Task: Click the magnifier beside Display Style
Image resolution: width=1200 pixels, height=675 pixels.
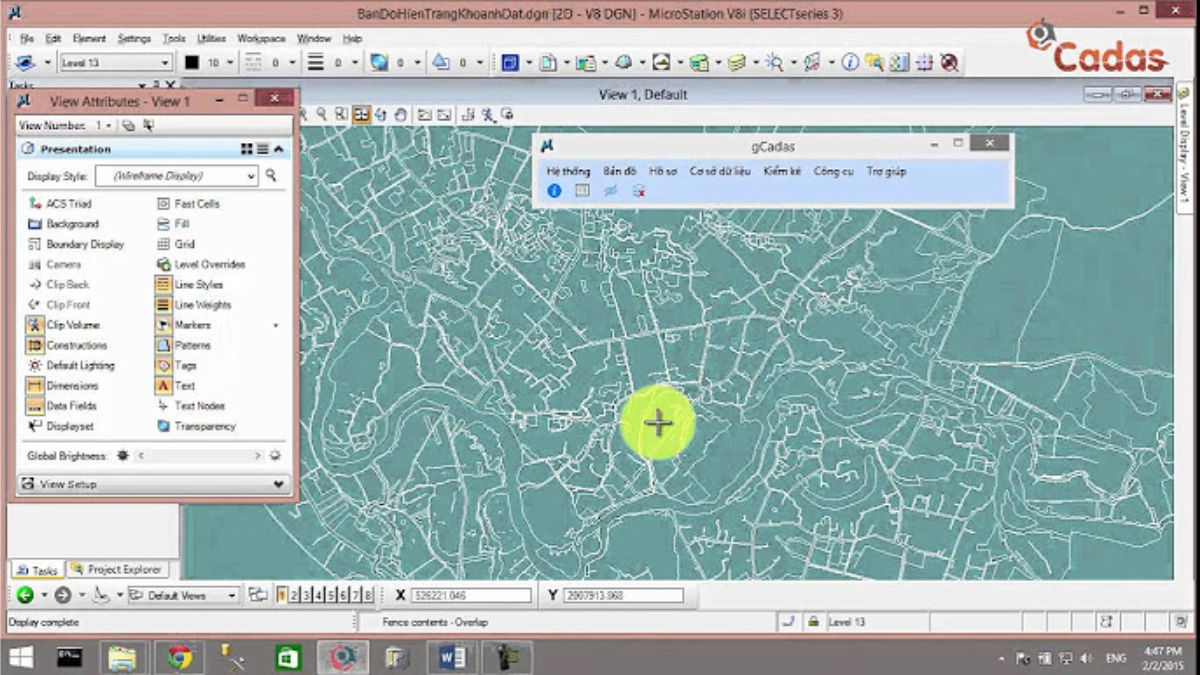Action: 271,176
